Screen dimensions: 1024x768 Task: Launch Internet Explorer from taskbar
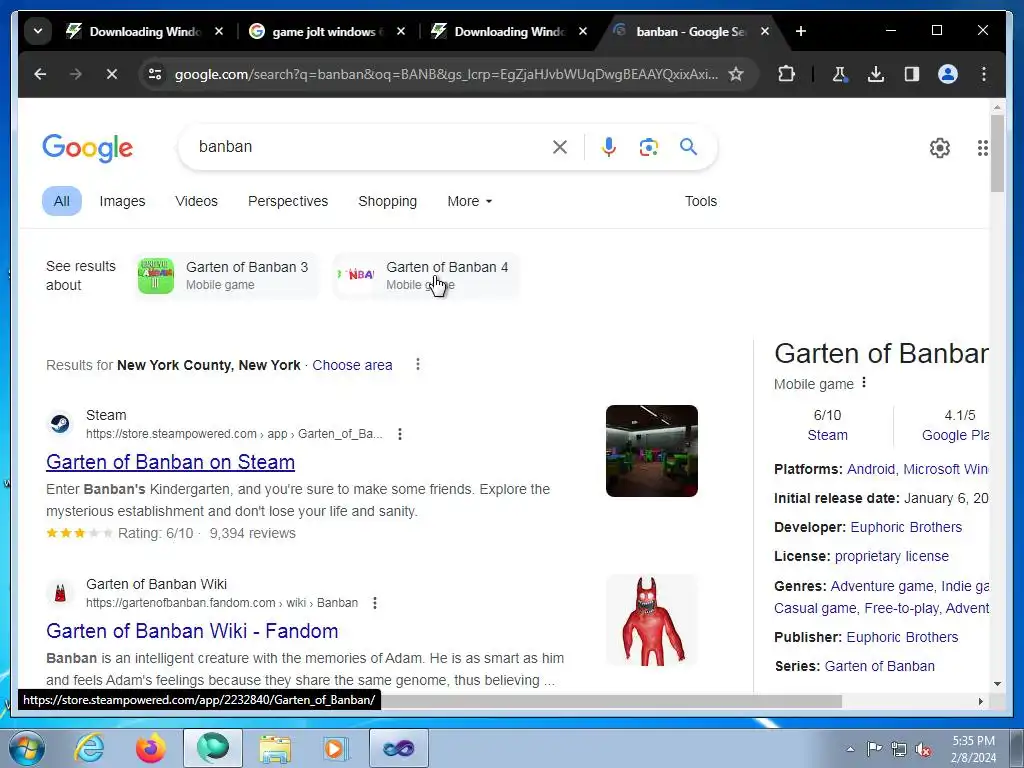89,748
